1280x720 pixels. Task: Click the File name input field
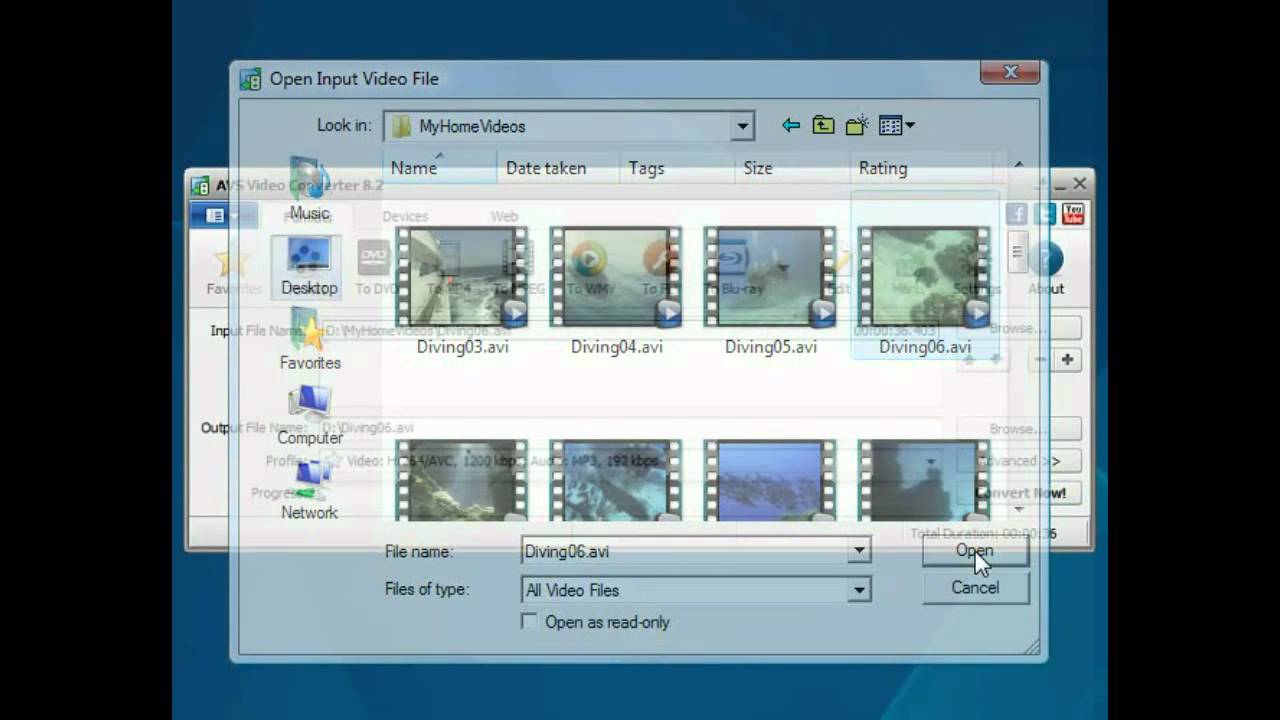(x=685, y=551)
